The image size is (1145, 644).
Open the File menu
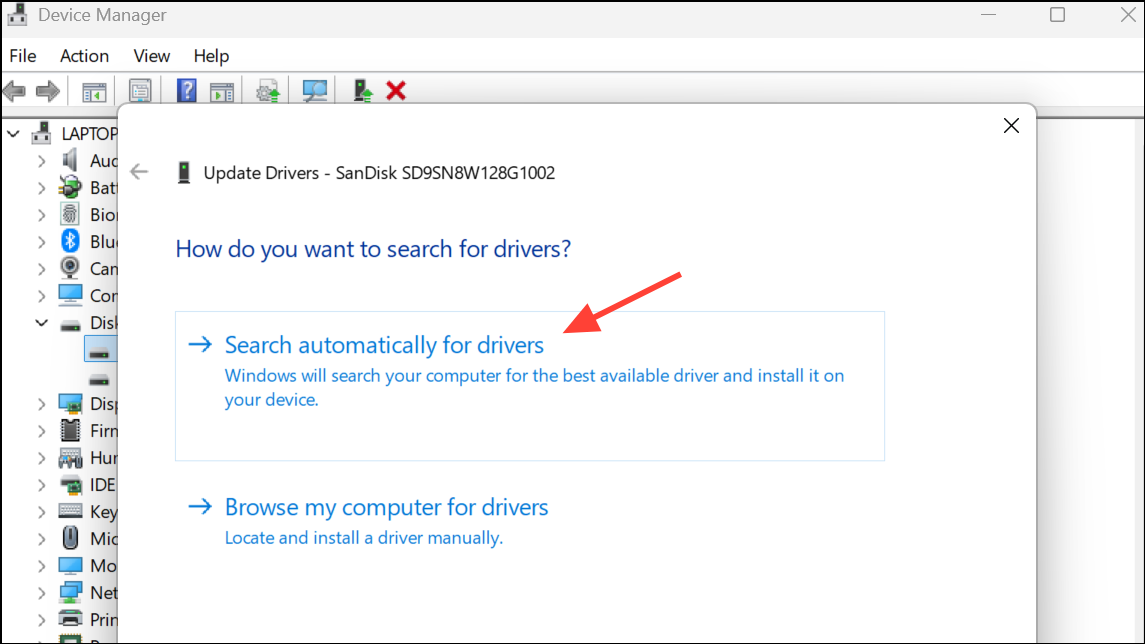click(23, 56)
